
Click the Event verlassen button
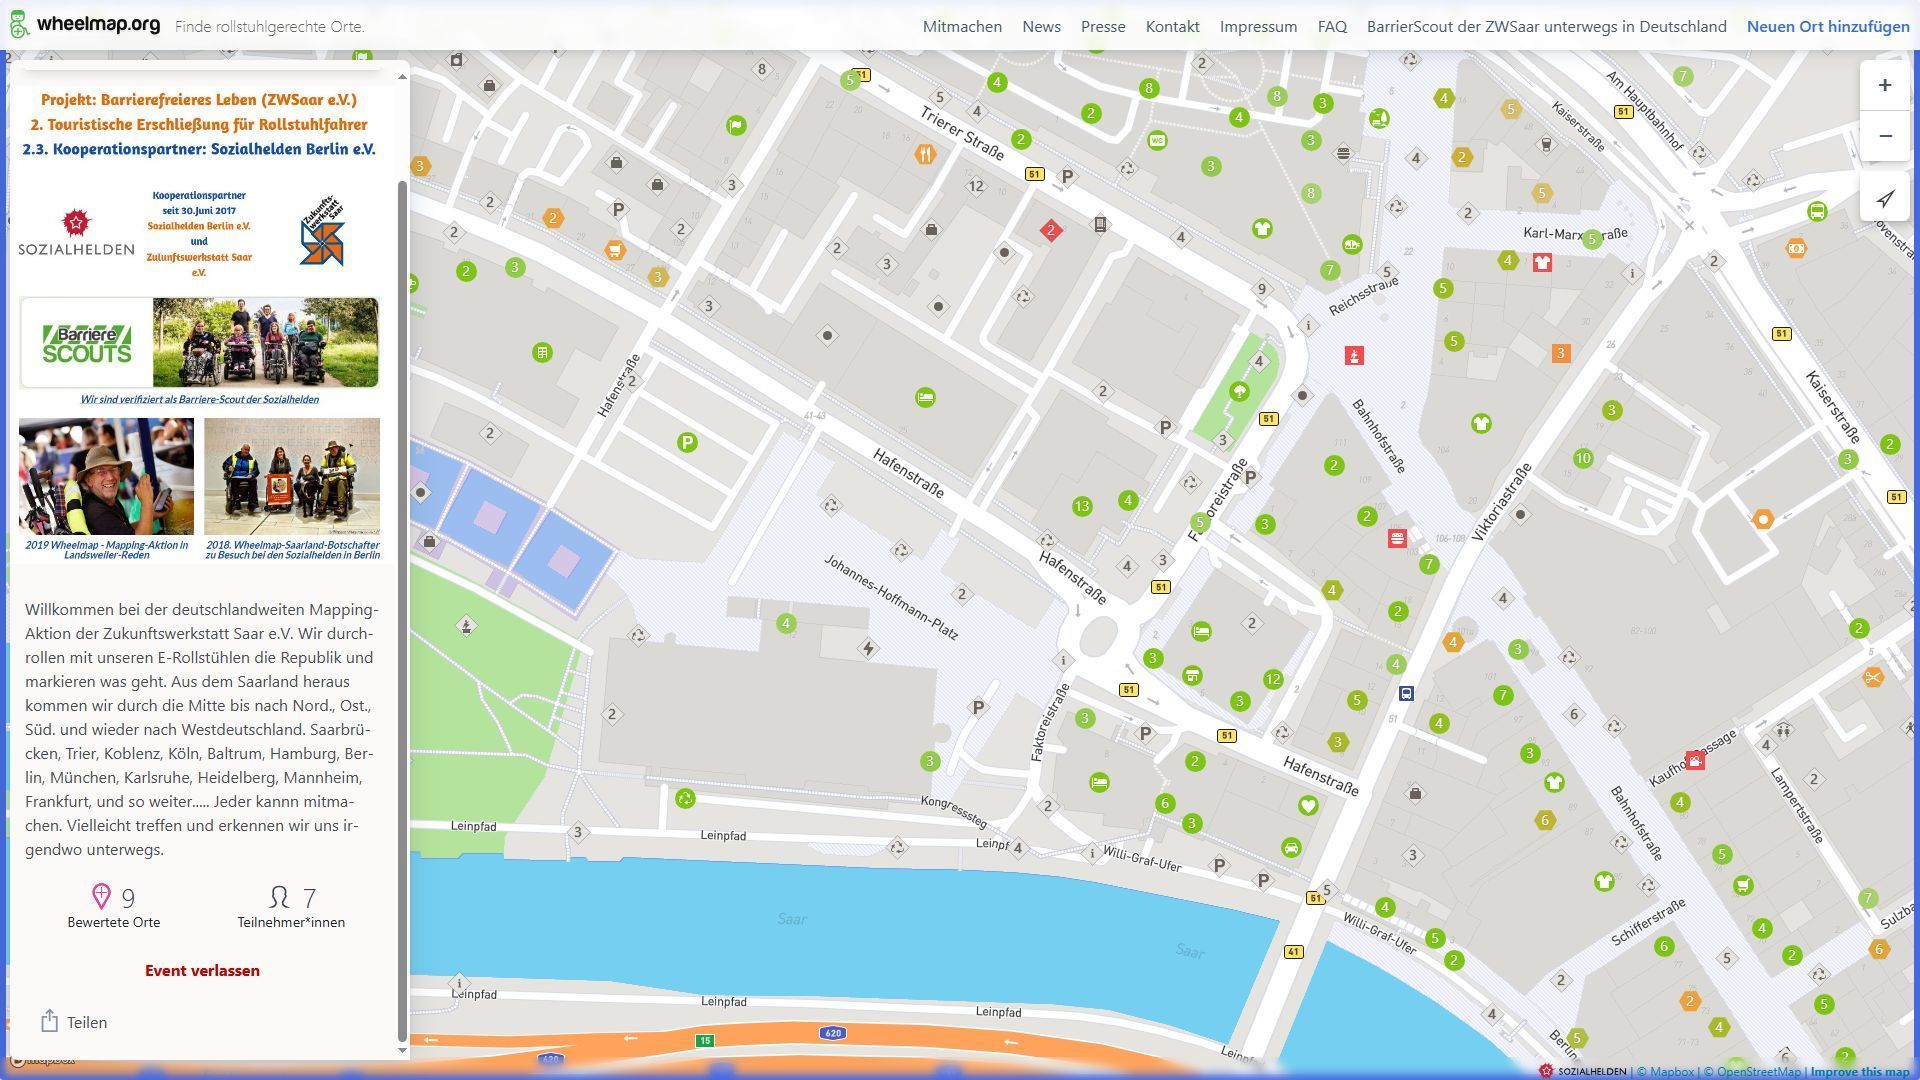202,971
